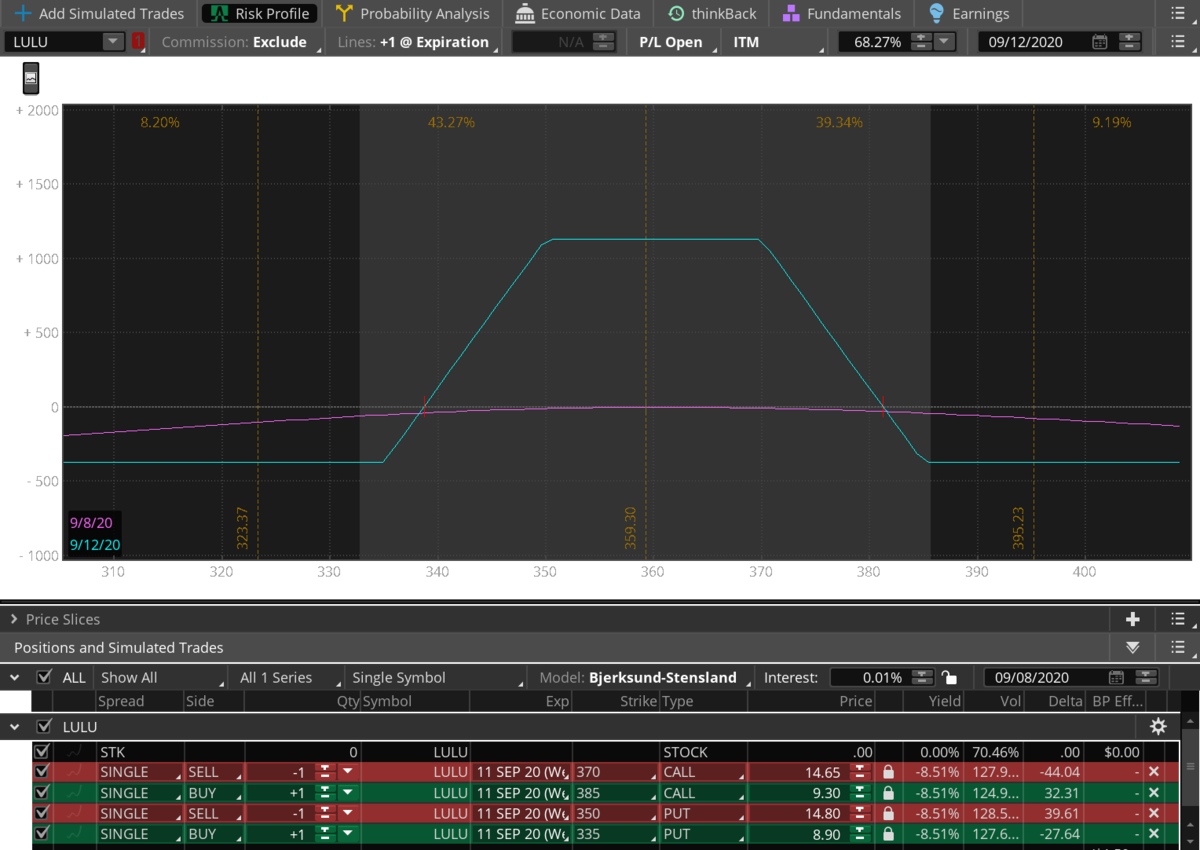Open Add Simulated Trades
This screenshot has height=850, width=1200.
click(x=100, y=14)
